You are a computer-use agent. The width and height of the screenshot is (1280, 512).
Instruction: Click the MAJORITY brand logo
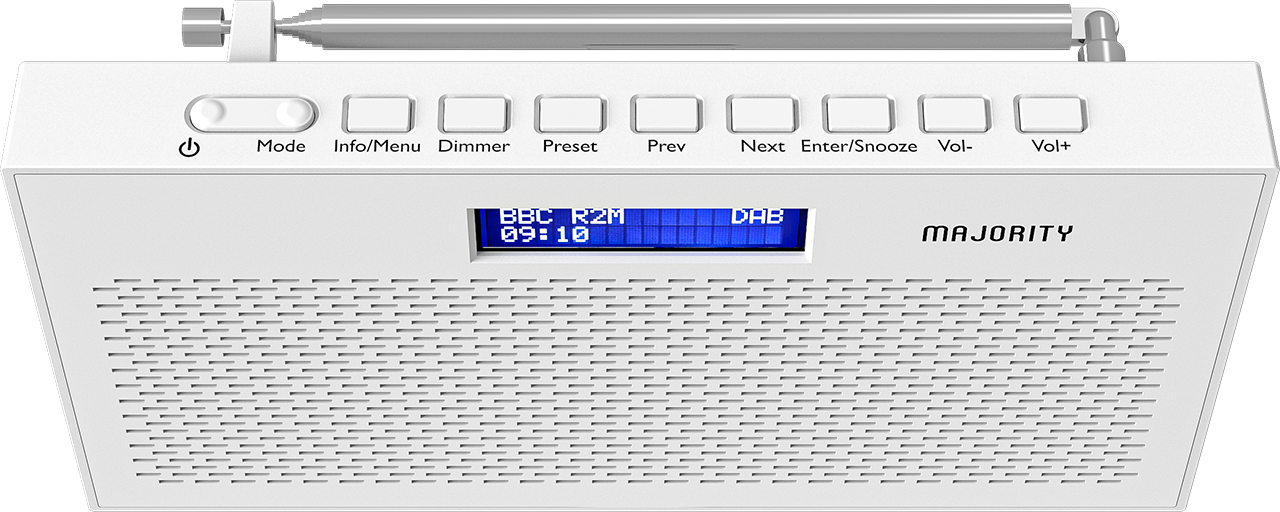coord(997,234)
